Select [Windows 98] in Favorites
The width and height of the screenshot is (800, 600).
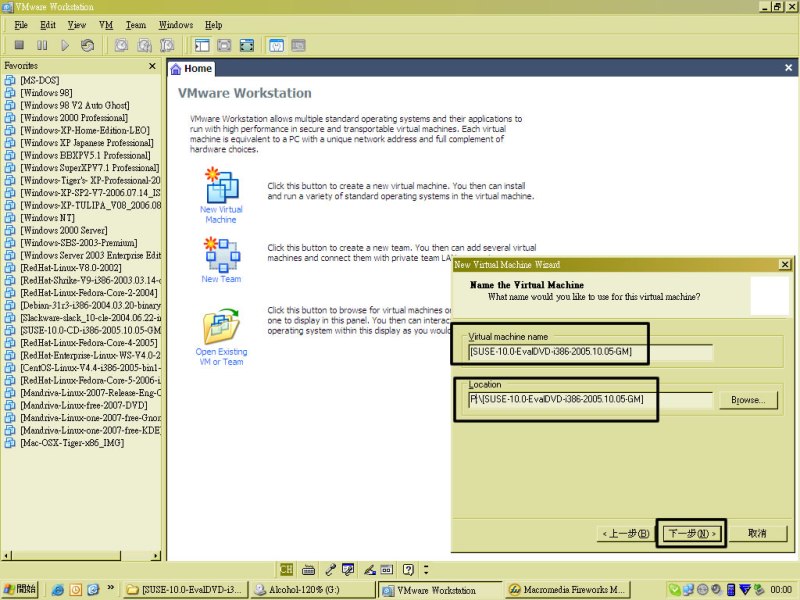click(x=46, y=93)
